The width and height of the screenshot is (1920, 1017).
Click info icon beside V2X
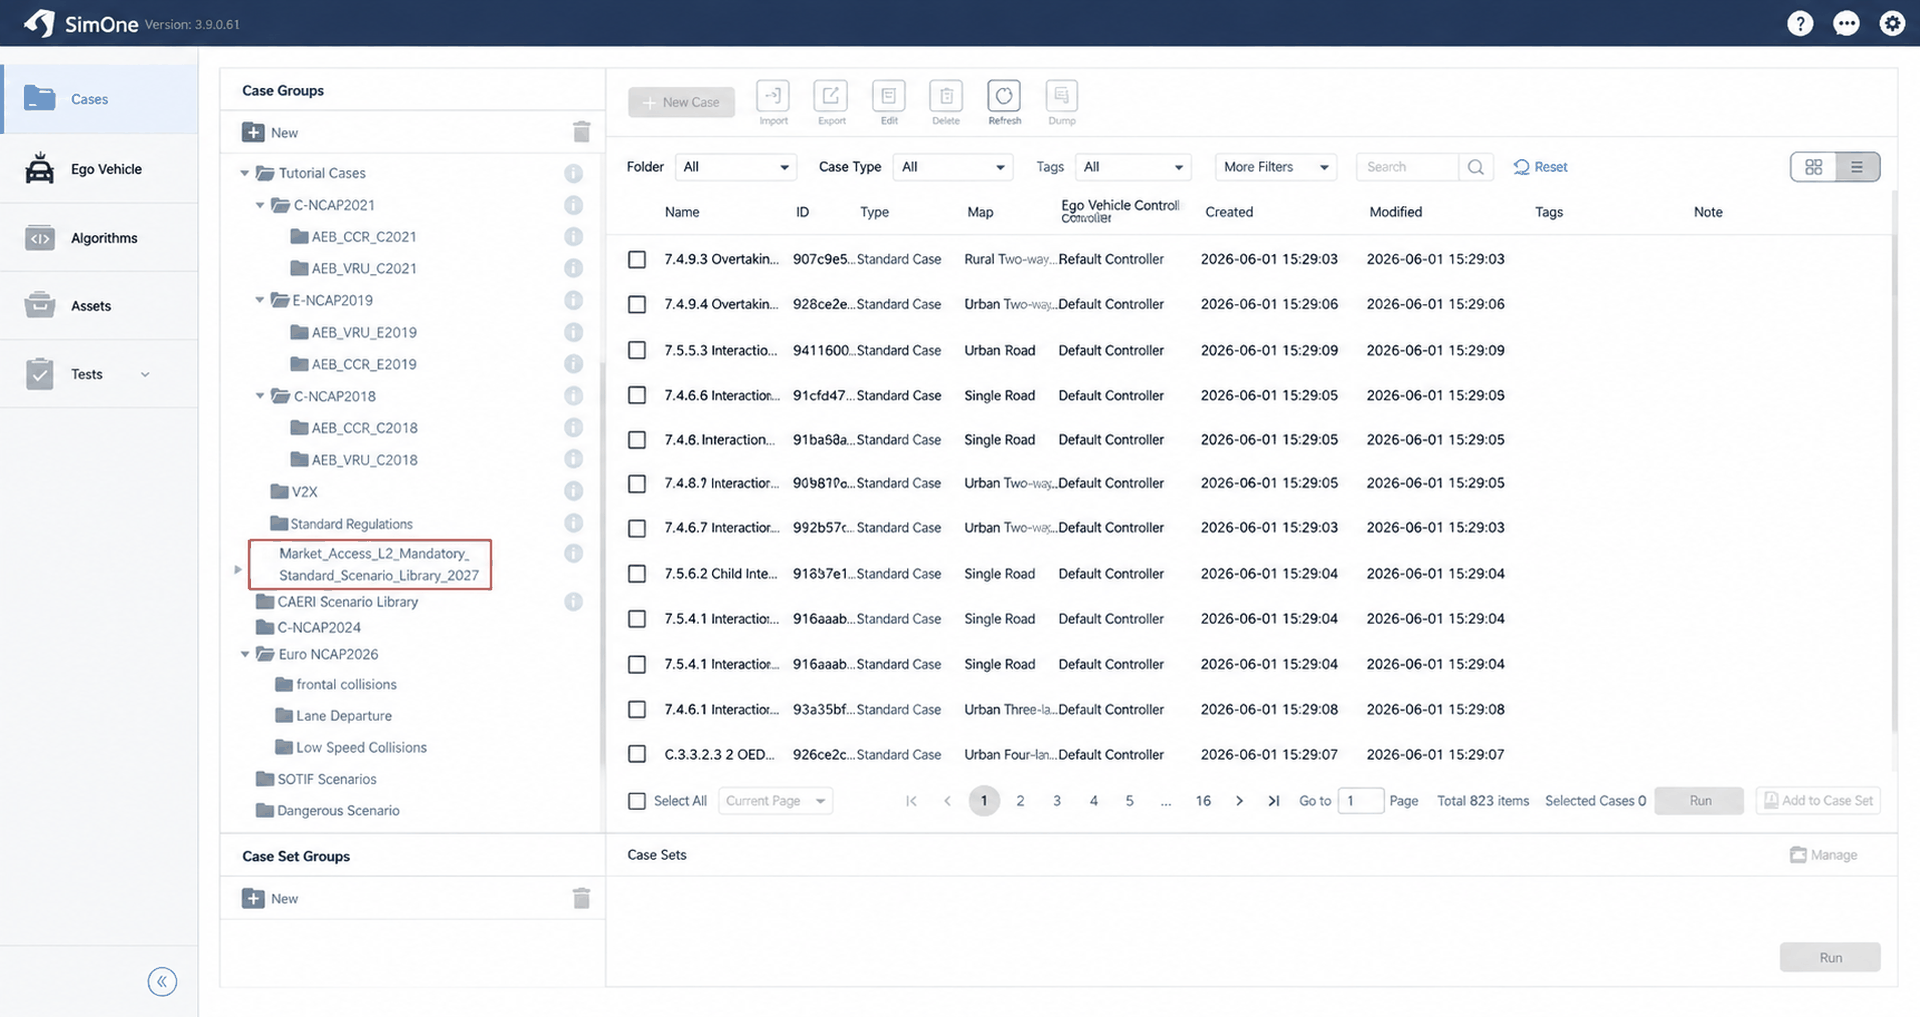[573, 491]
